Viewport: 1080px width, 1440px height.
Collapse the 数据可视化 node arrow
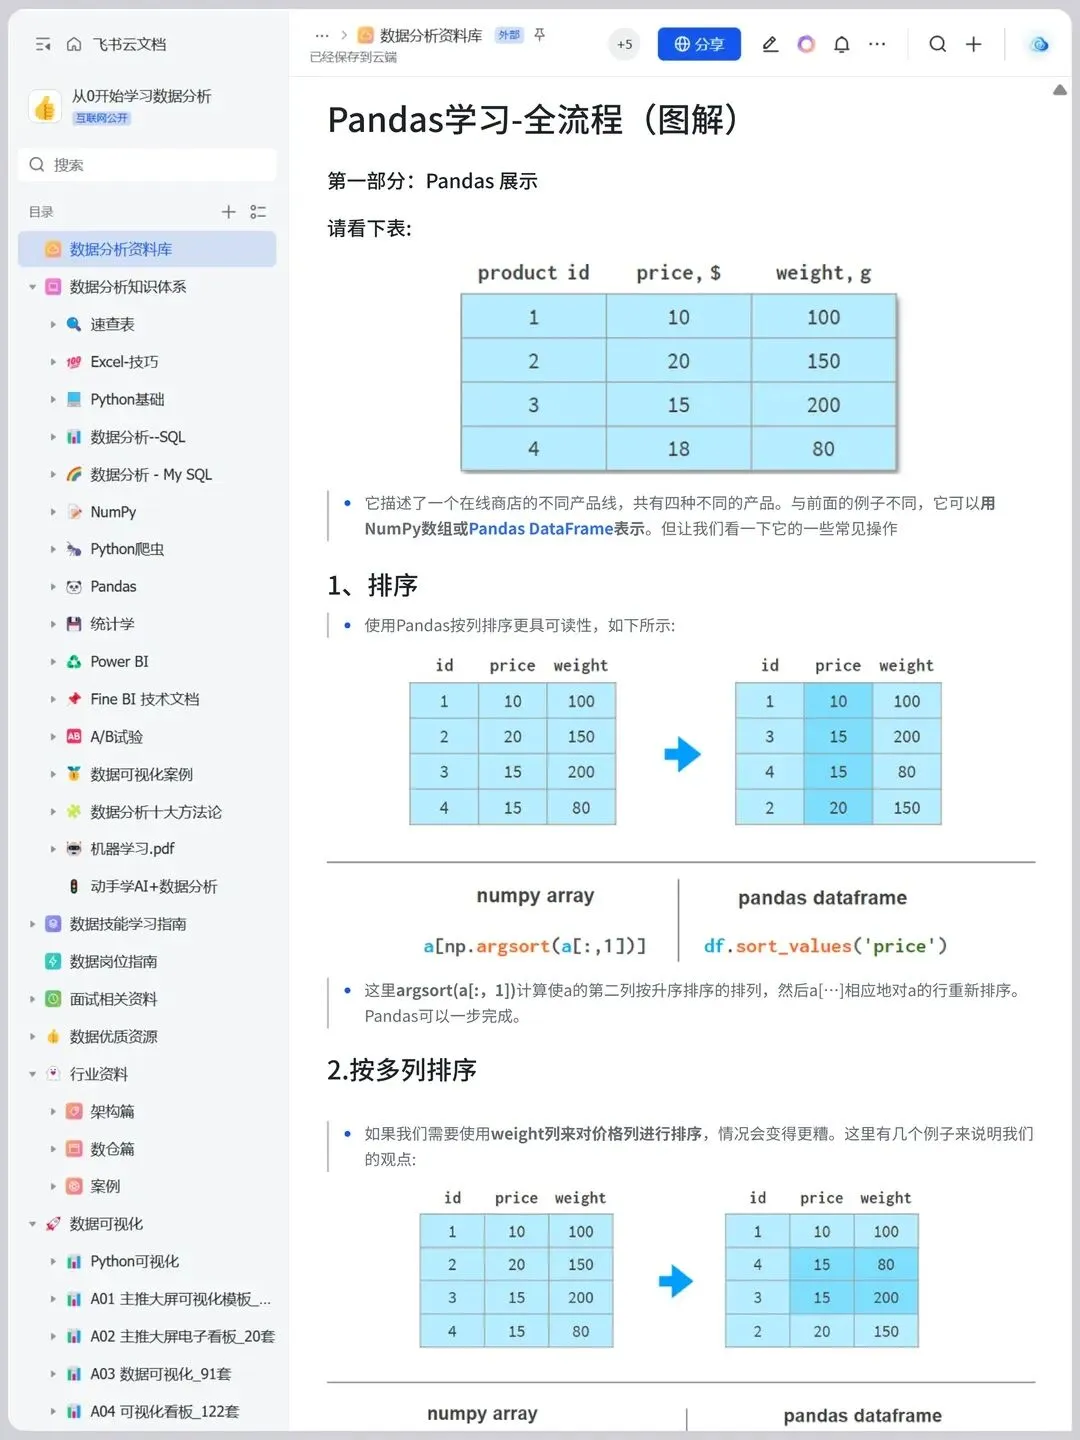point(32,1224)
